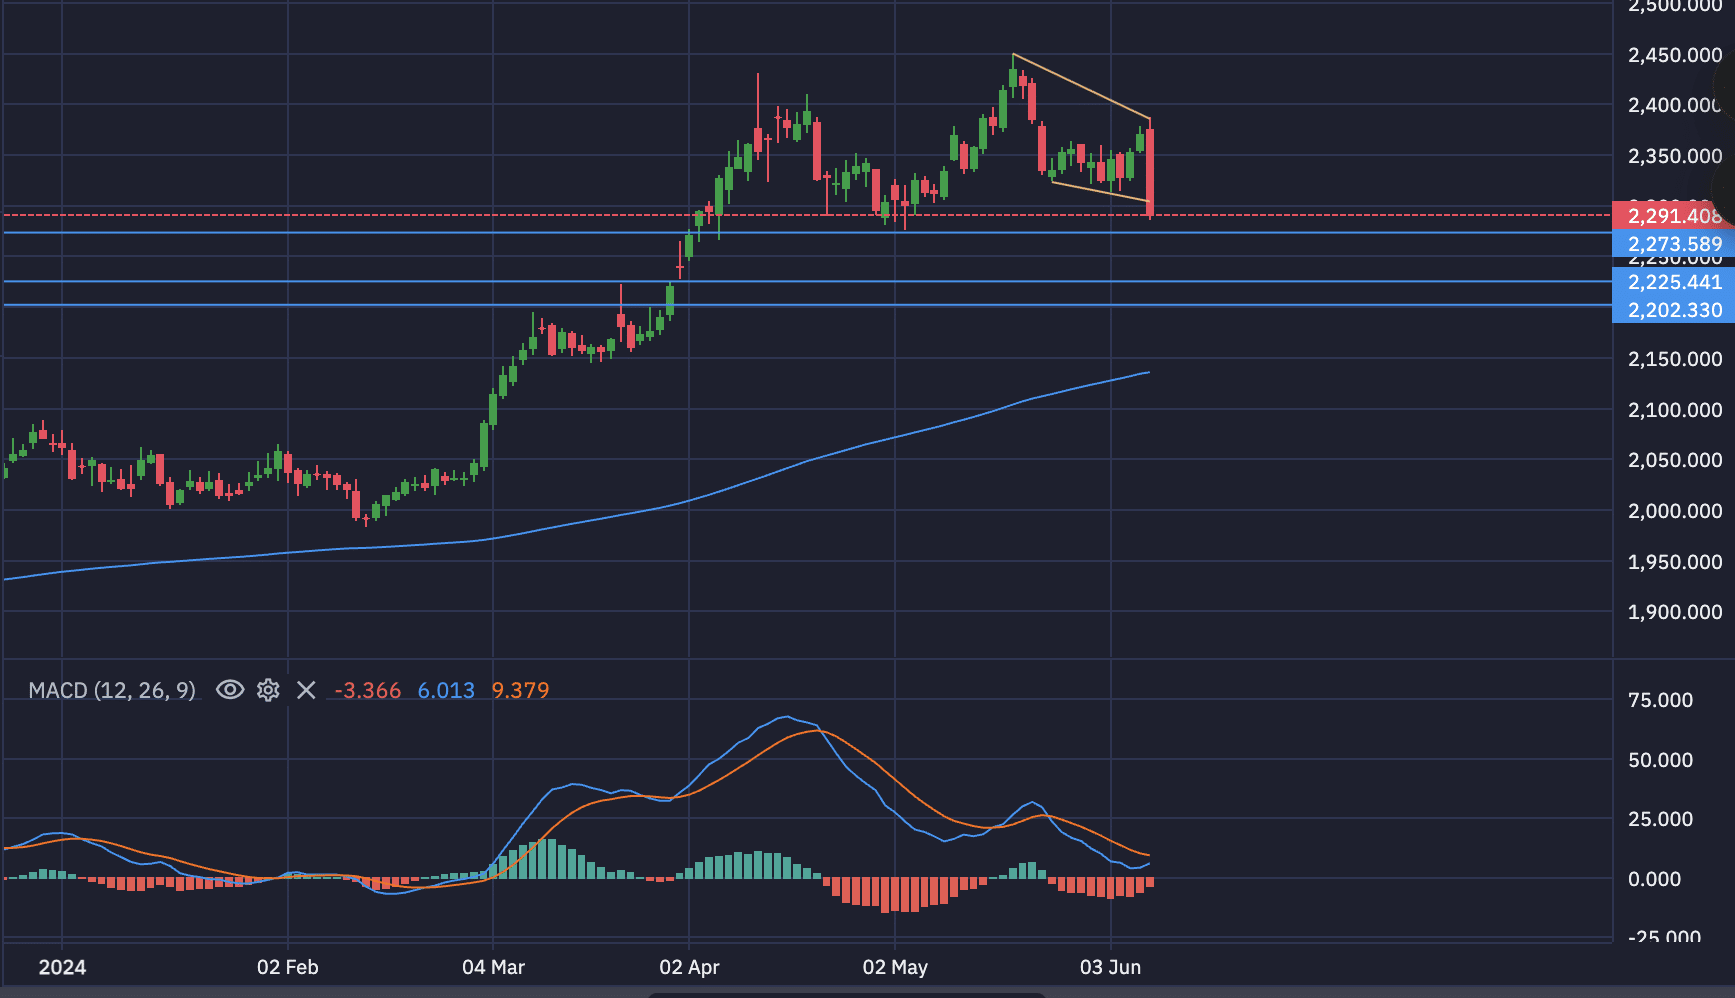Select the horizontal level label 2,225.441
Viewport: 1735px width, 998px height.
click(x=1673, y=282)
